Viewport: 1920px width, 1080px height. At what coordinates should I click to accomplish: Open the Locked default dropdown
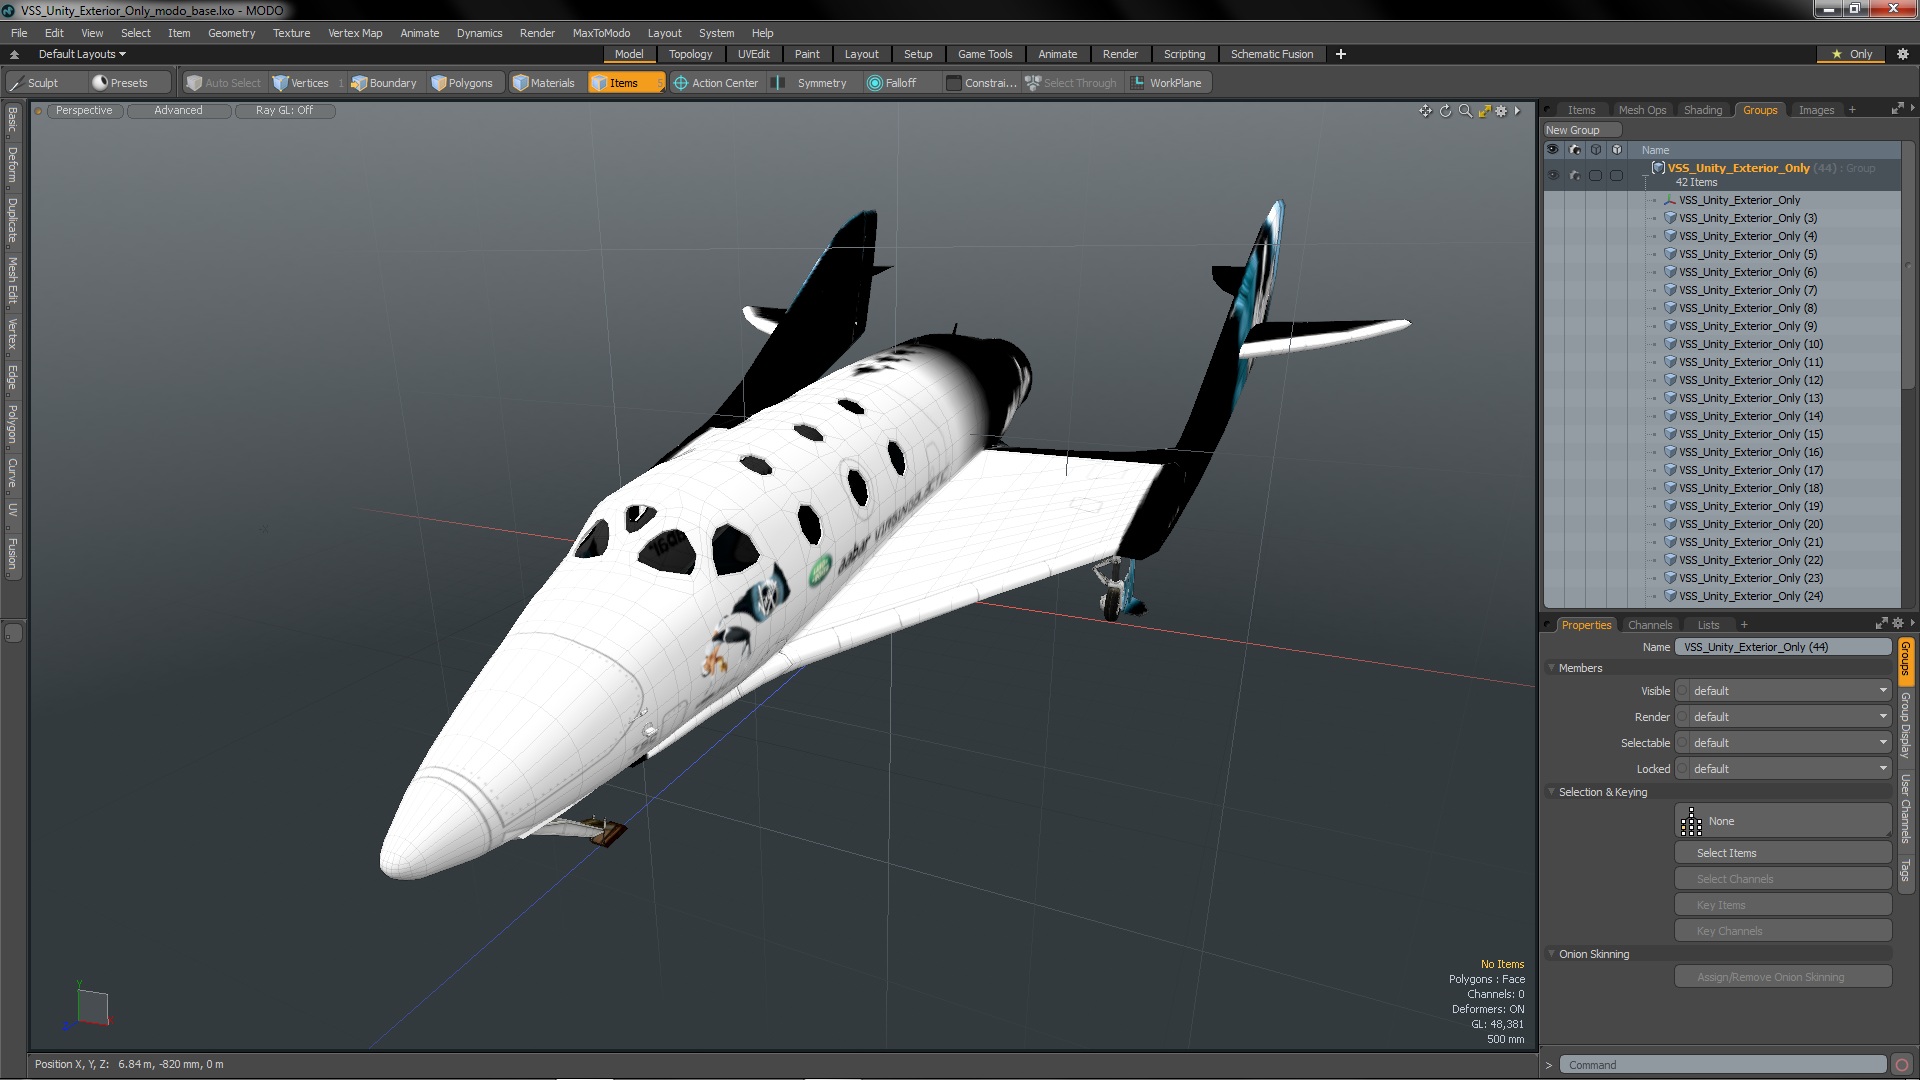[1783, 769]
